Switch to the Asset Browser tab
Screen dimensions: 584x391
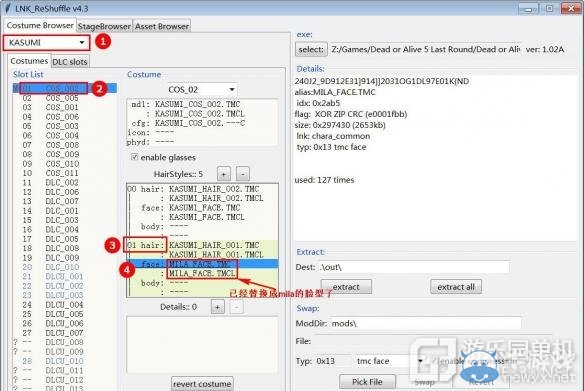tap(162, 26)
